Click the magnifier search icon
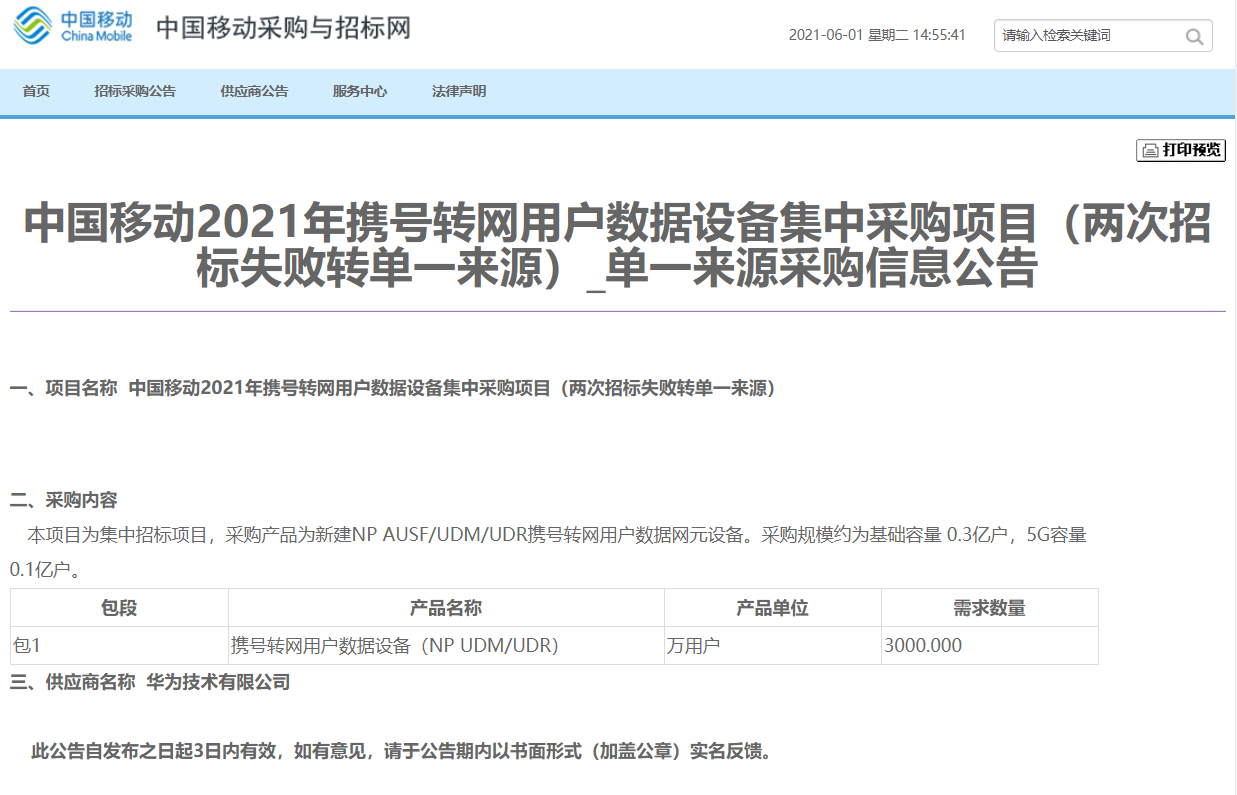Viewport: 1237px width, 795px height. [x=1194, y=37]
